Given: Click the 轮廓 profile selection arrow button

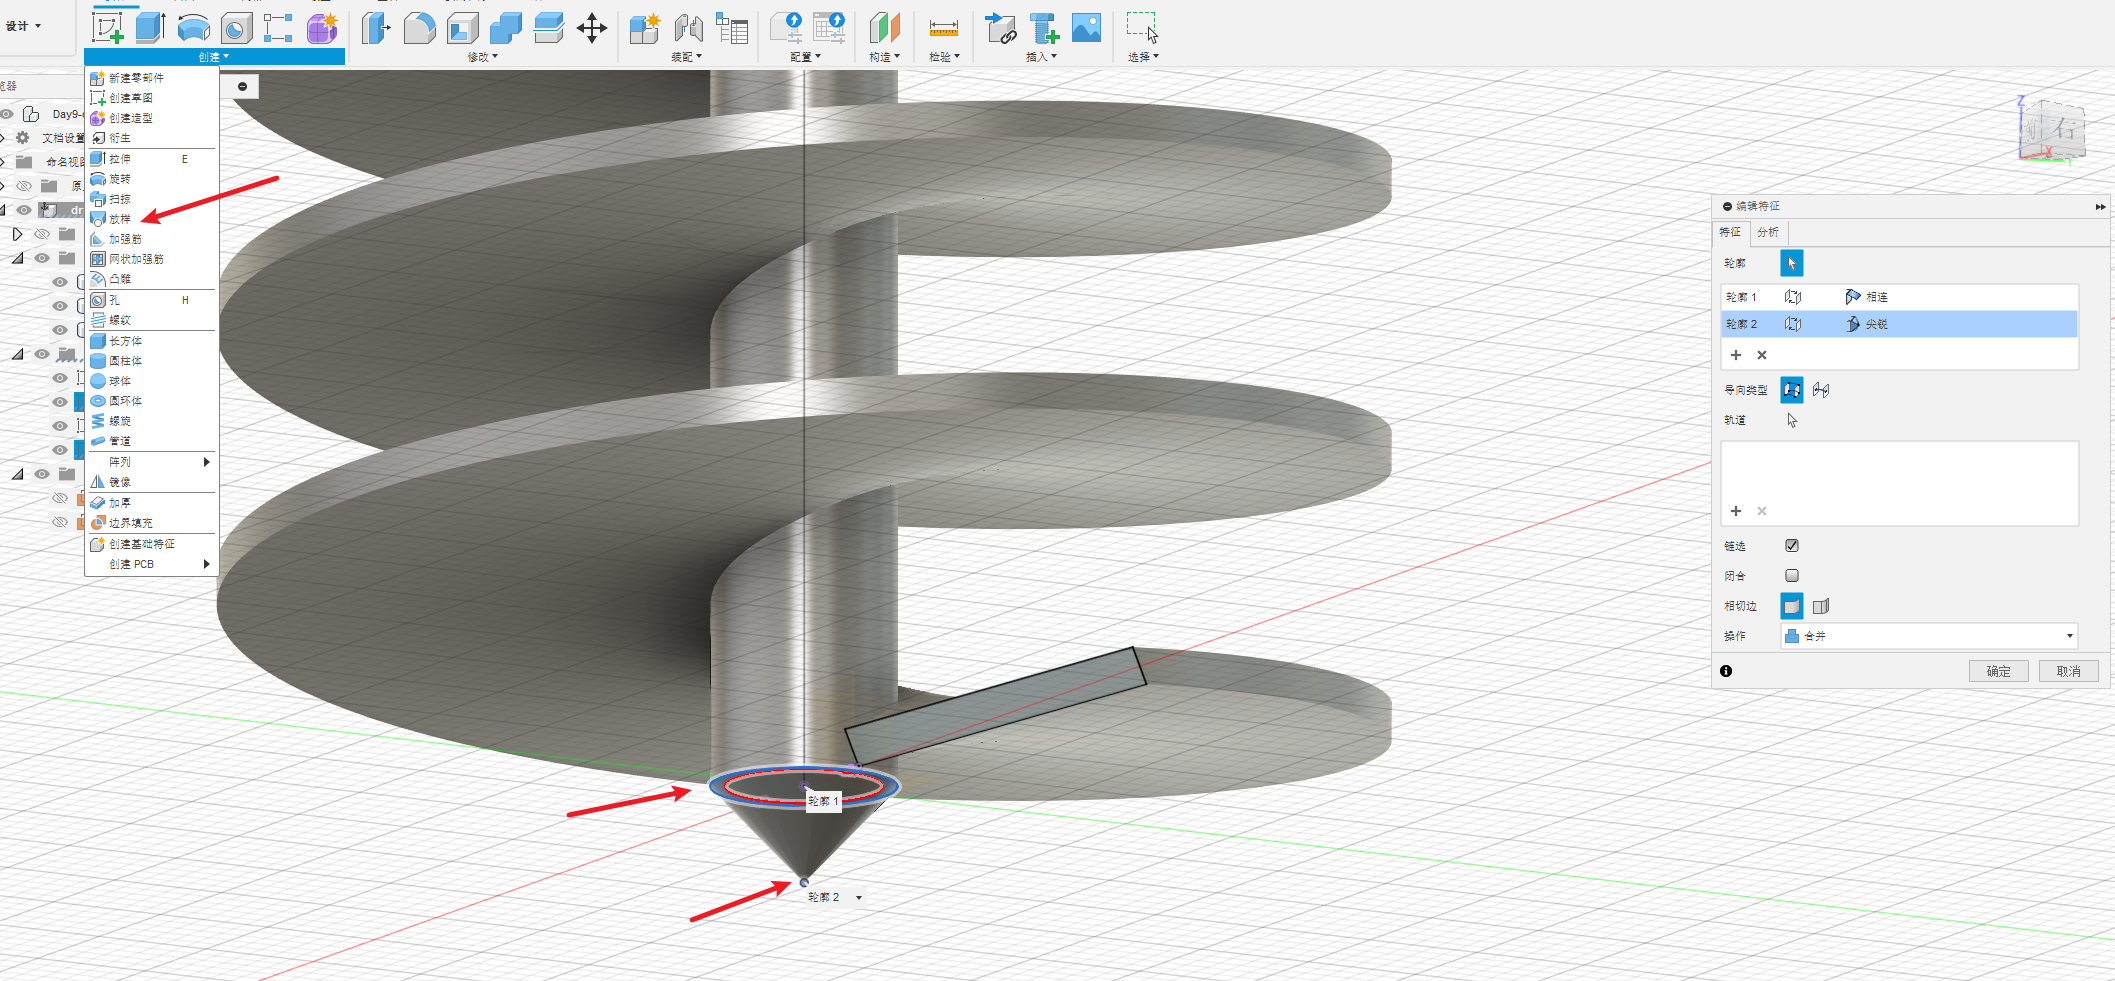Looking at the screenshot, I should click(1791, 263).
